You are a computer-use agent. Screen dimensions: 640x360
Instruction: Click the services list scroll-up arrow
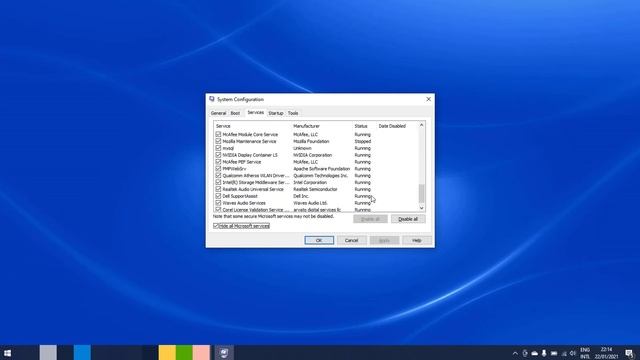click(x=422, y=125)
